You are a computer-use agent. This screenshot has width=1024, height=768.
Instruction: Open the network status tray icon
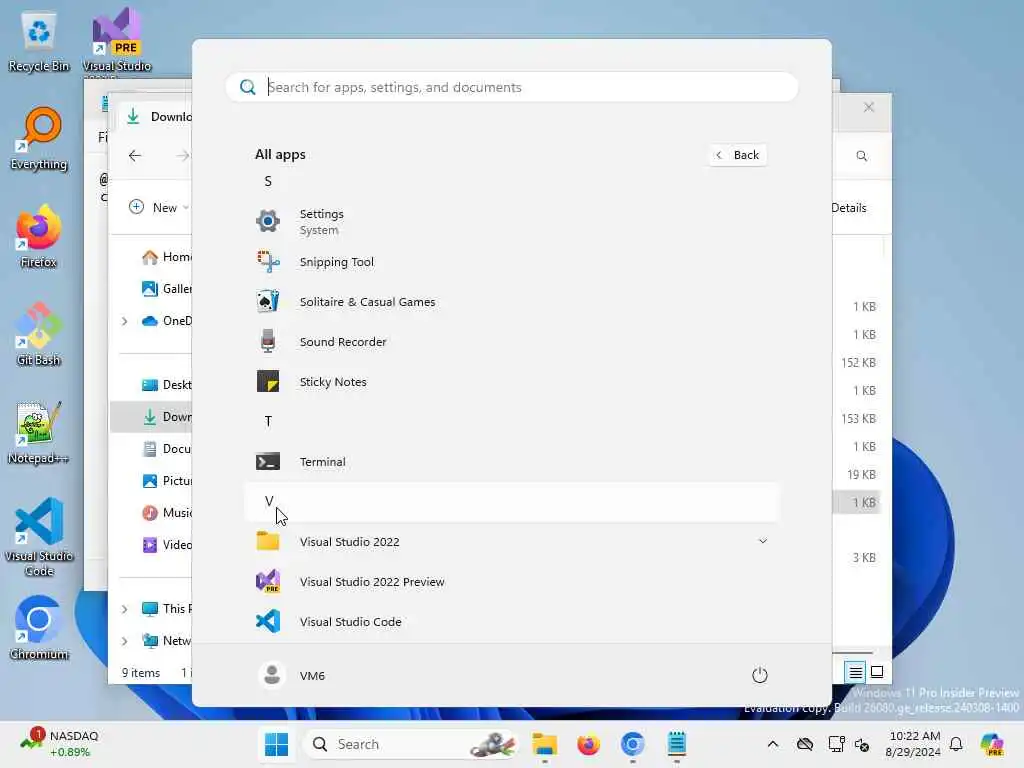pyautogui.click(x=837, y=744)
